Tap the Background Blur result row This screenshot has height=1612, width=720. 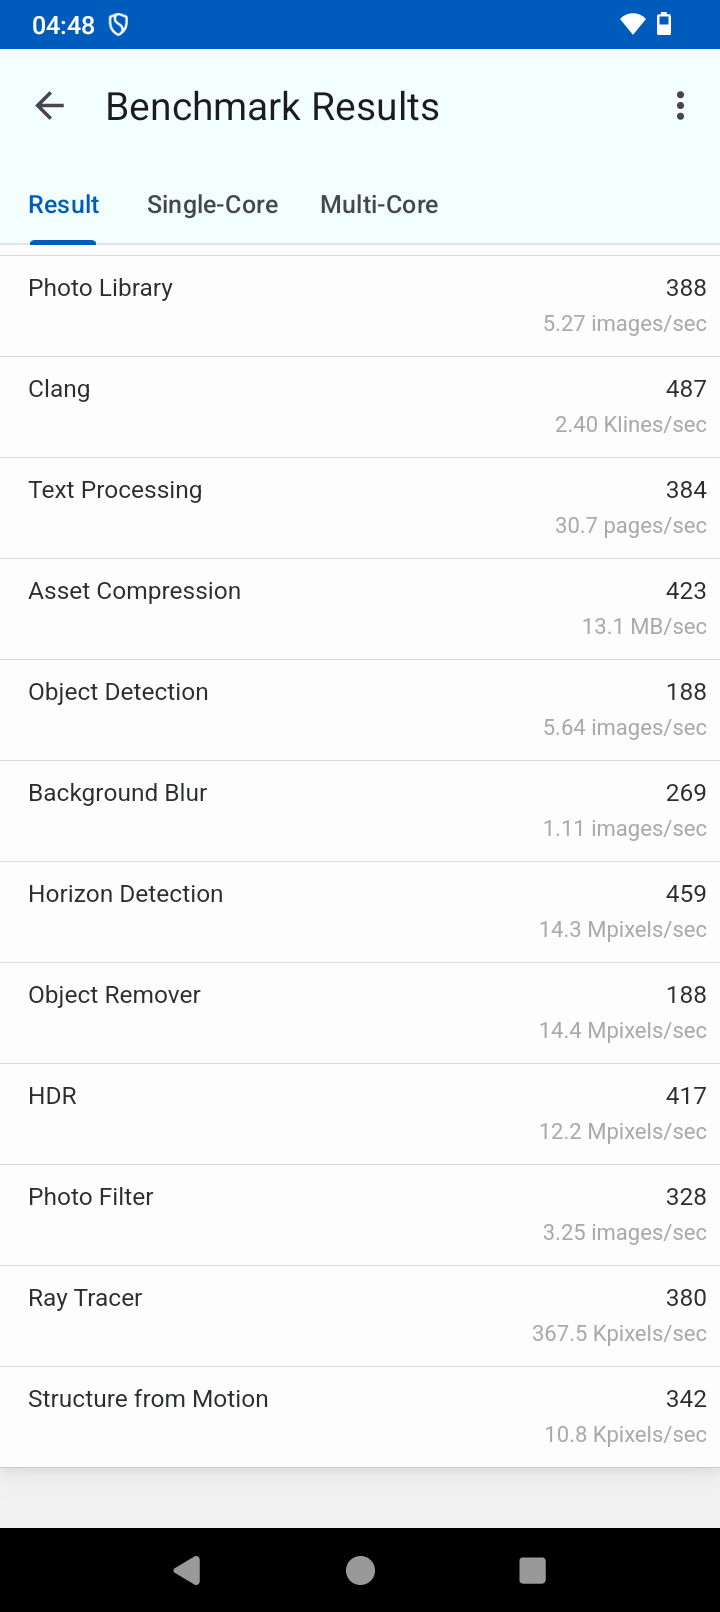tap(360, 811)
